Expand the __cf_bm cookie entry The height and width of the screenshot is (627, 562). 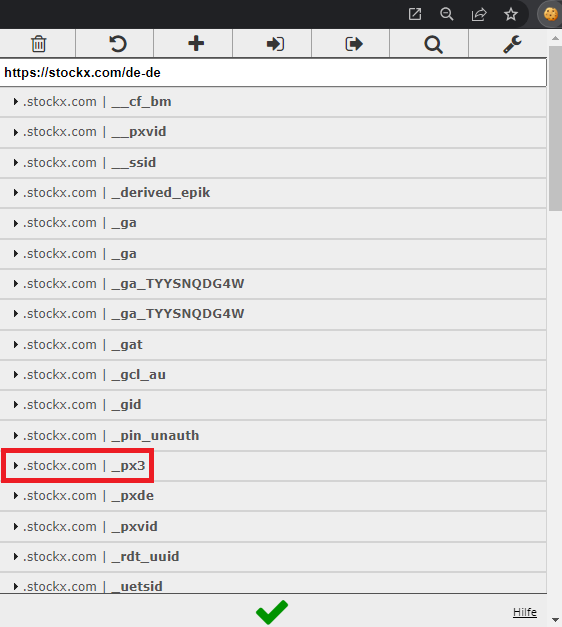pos(273,102)
